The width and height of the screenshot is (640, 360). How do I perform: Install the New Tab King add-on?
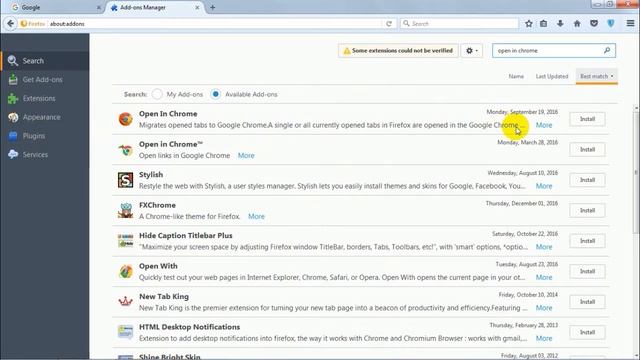point(587,302)
